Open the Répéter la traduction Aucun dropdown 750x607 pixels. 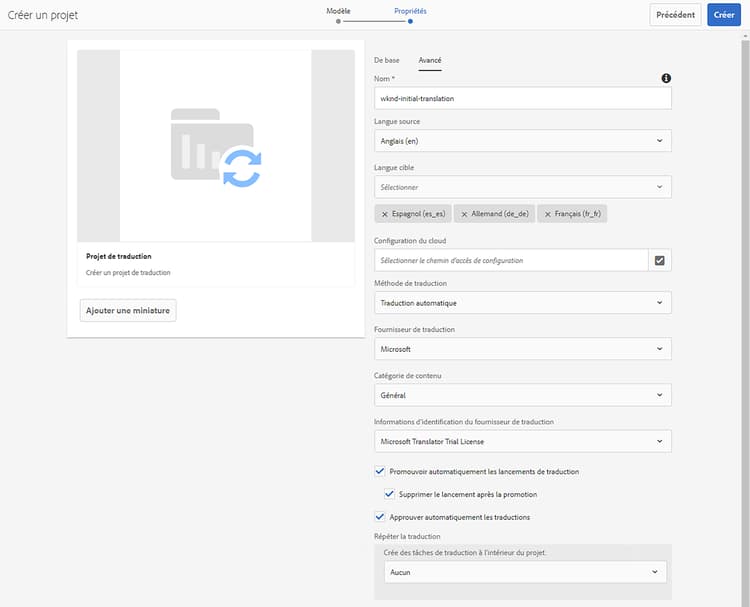[525, 572]
